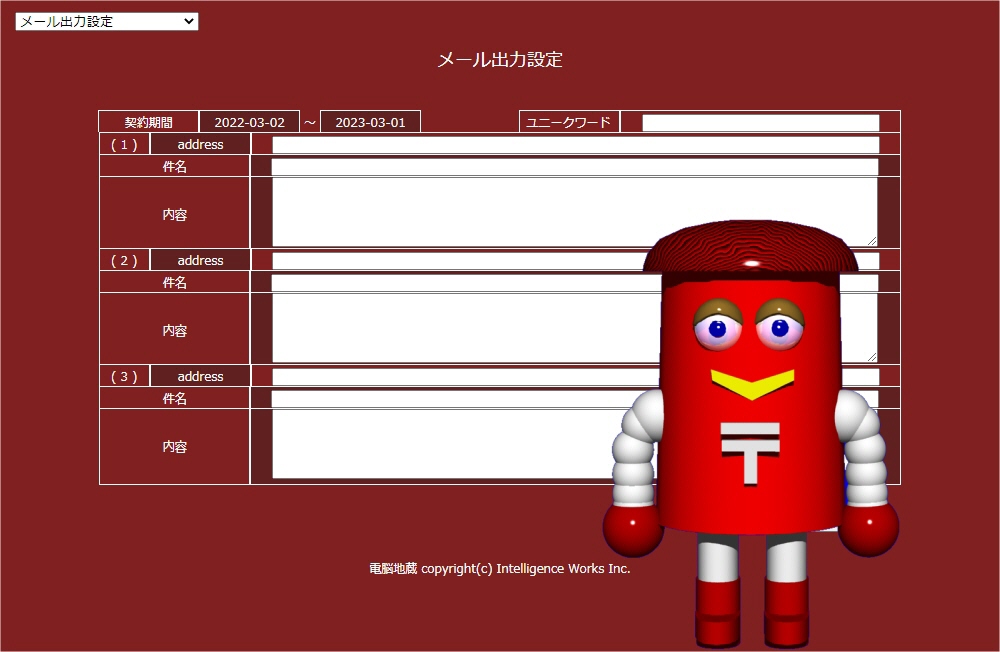Image resolution: width=1000 pixels, height=652 pixels.
Task: Click the contract start date 2022-03-02
Action: tap(249, 122)
